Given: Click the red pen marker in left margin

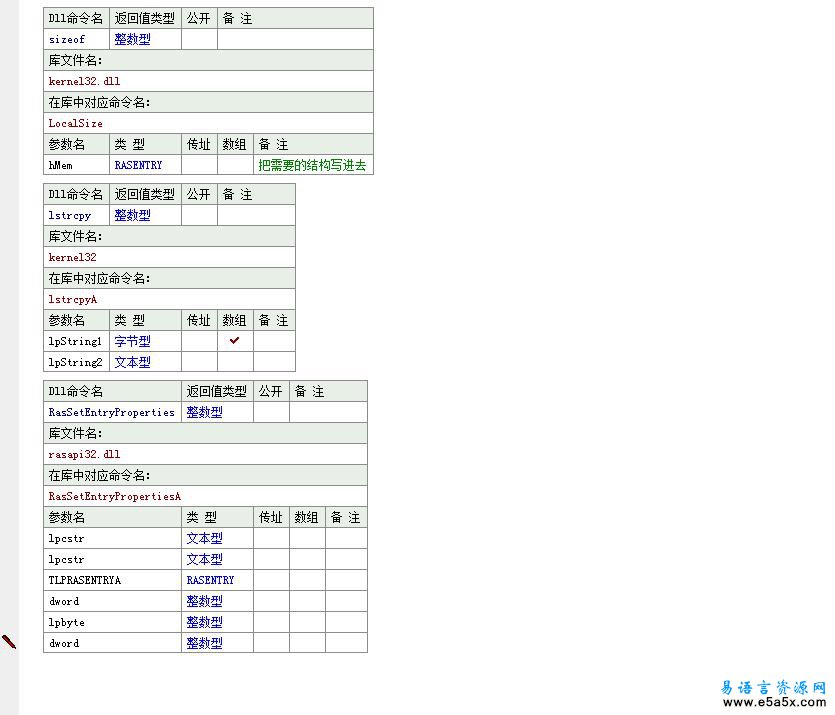Looking at the screenshot, I should (9, 642).
